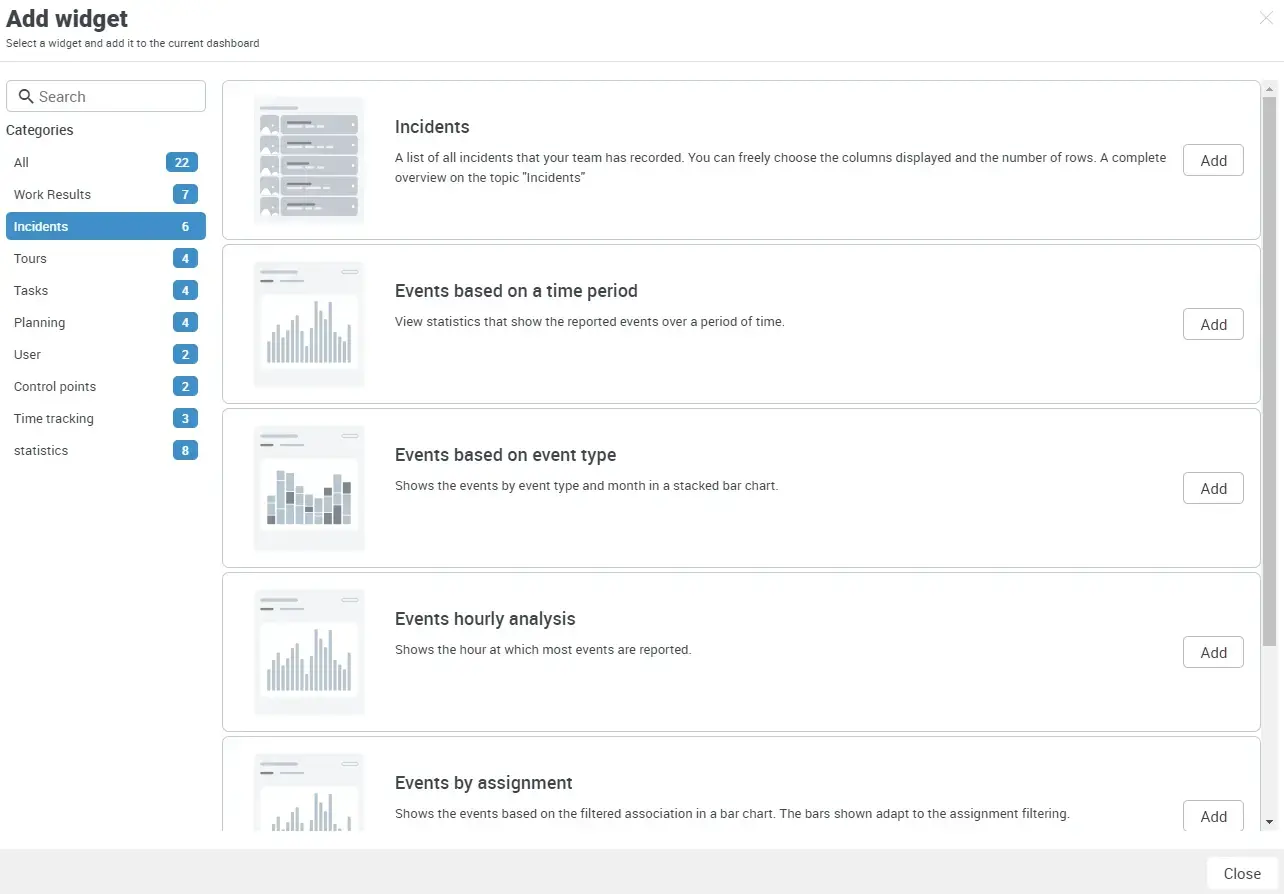Add the Incidents widget
Screen dimensions: 1284x894
pyautogui.click(x=1212, y=160)
